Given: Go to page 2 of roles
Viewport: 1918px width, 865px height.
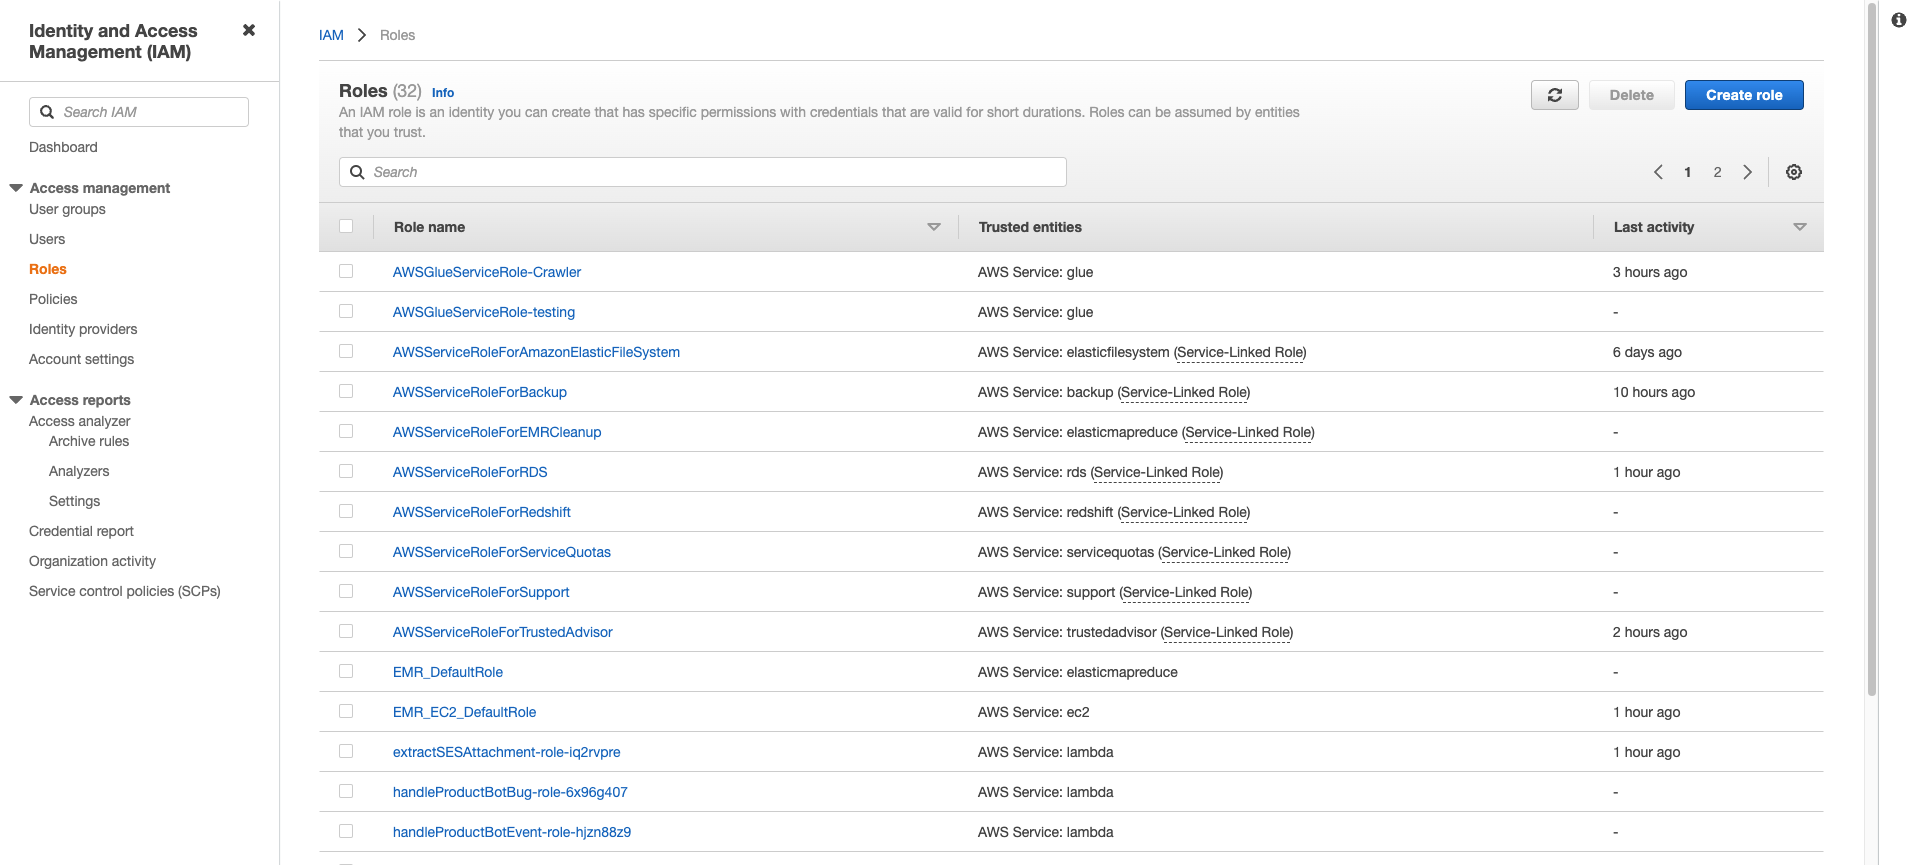Looking at the screenshot, I should pos(1717,172).
